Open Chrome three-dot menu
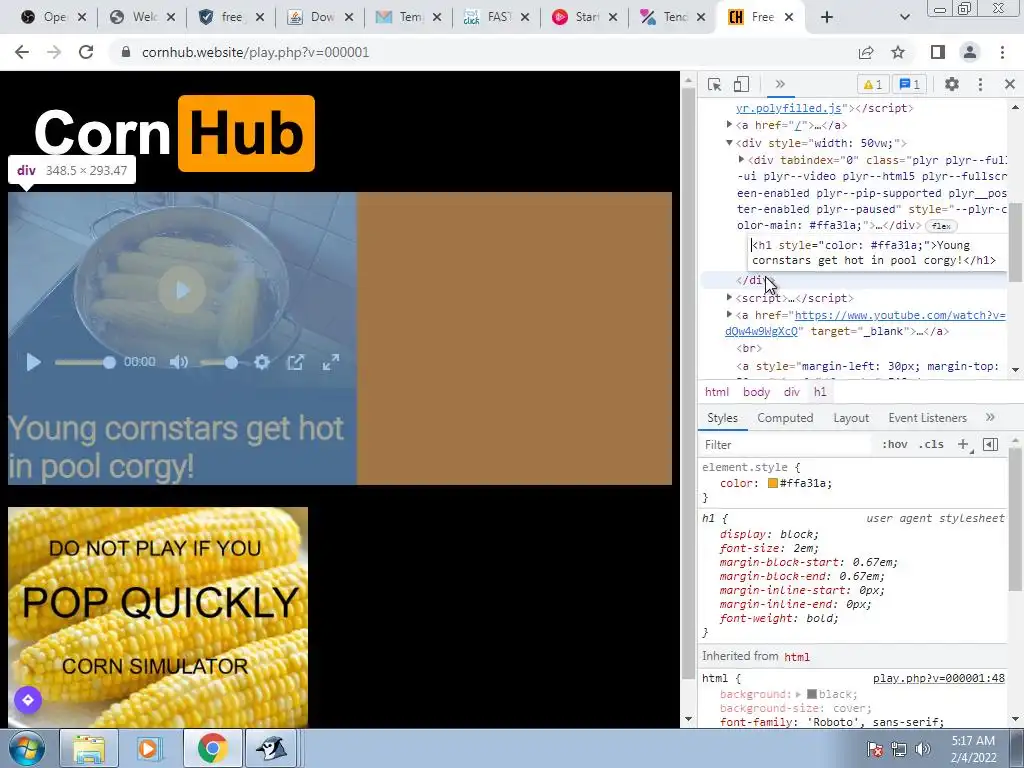 (1002, 52)
